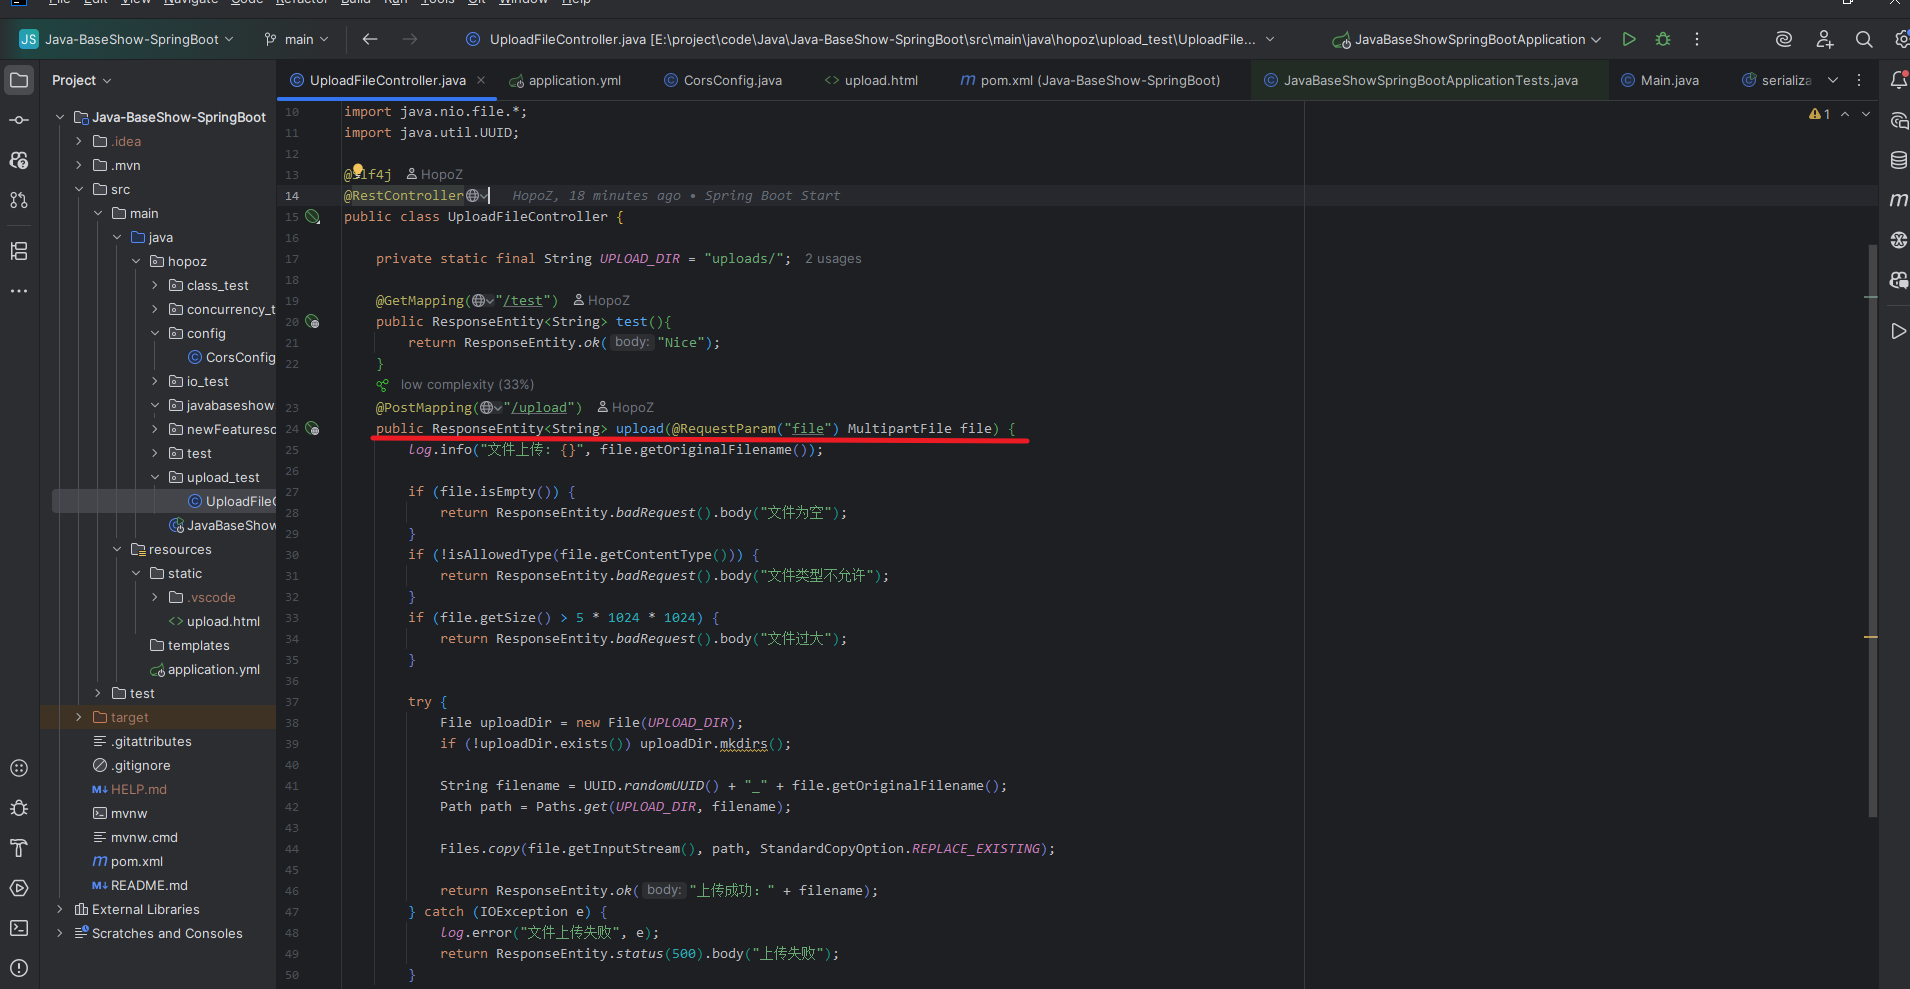Click the gutter run icon on line 15
Viewport: 1910px width, 989px height.
click(x=313, y=216)
